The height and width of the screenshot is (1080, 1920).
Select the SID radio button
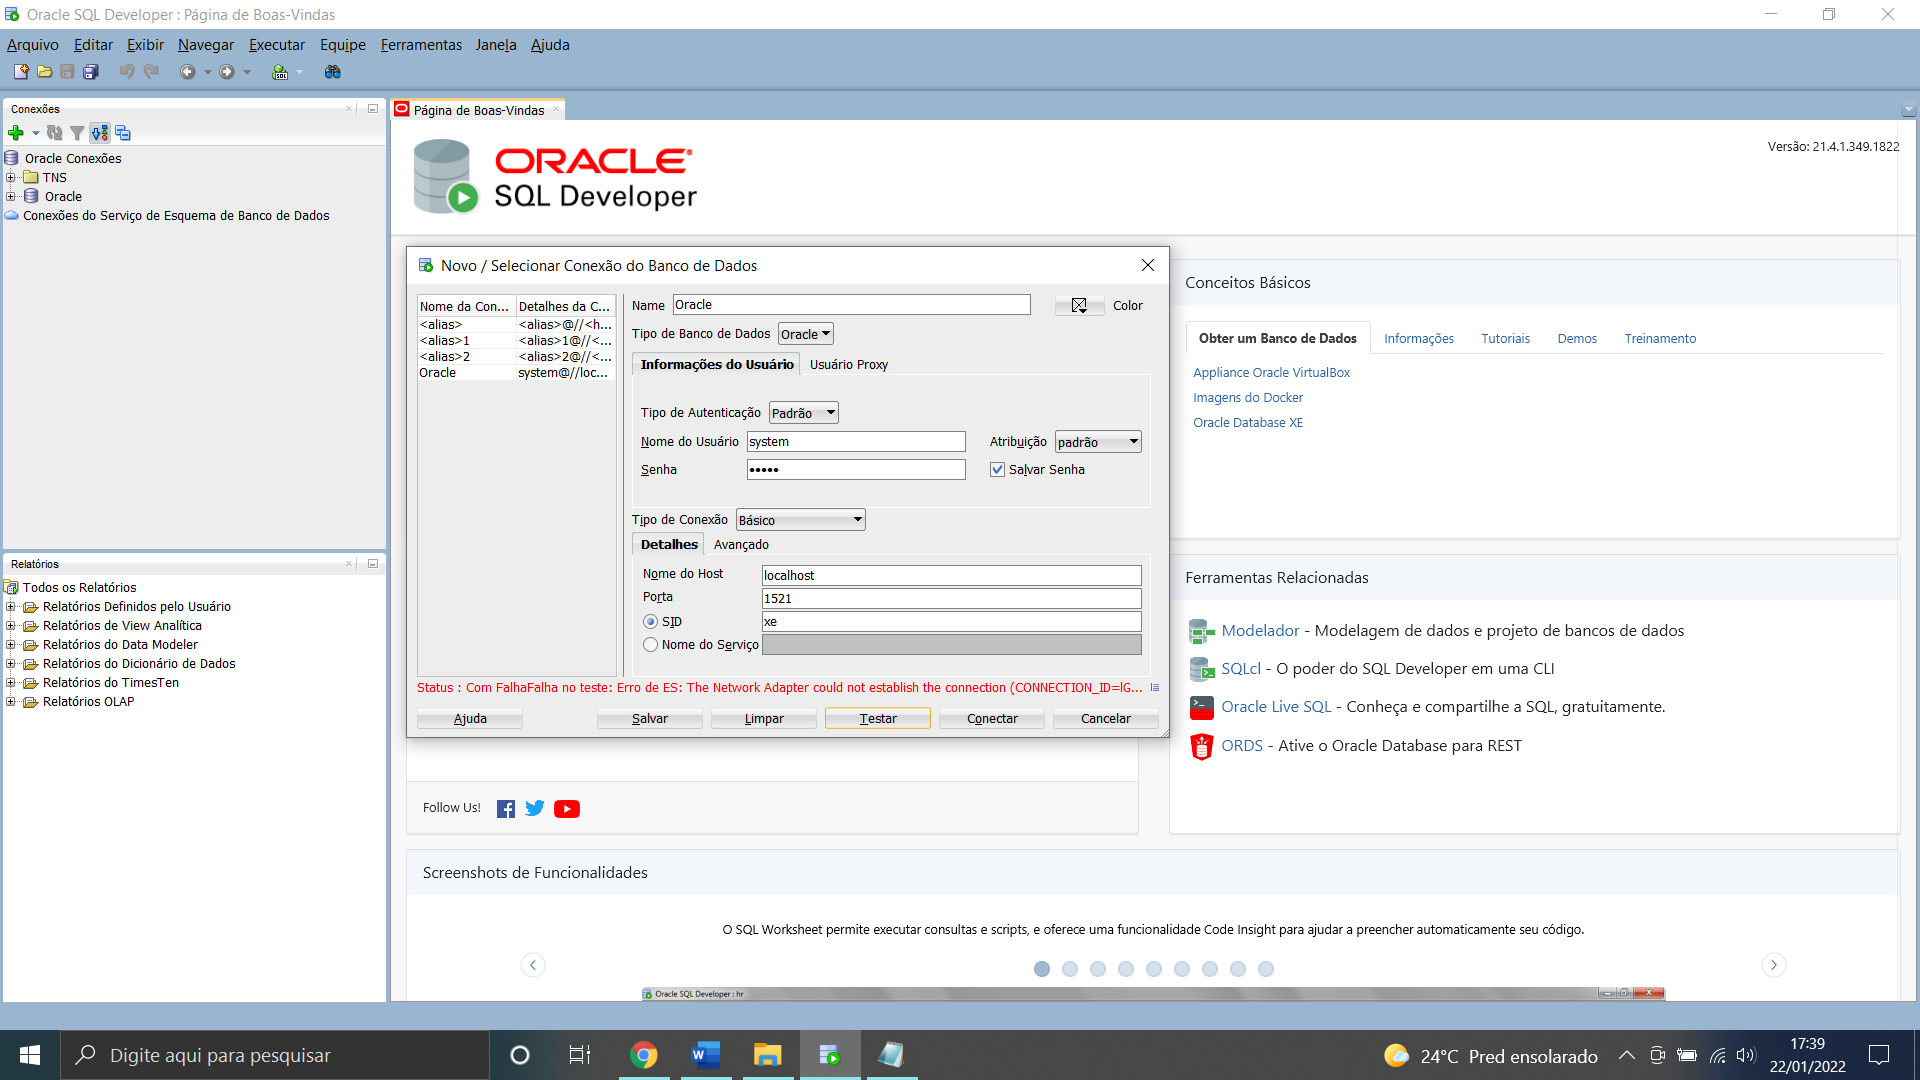(651, 622)
